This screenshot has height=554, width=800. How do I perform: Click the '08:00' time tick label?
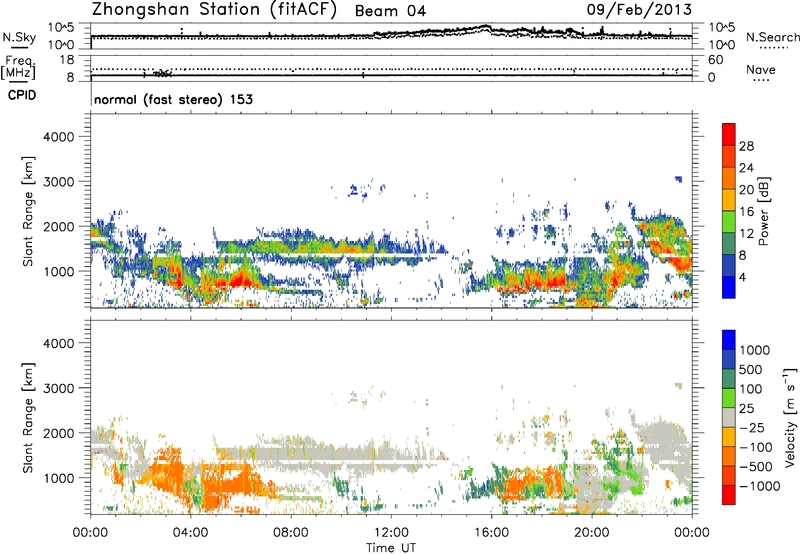click(290, 533)
